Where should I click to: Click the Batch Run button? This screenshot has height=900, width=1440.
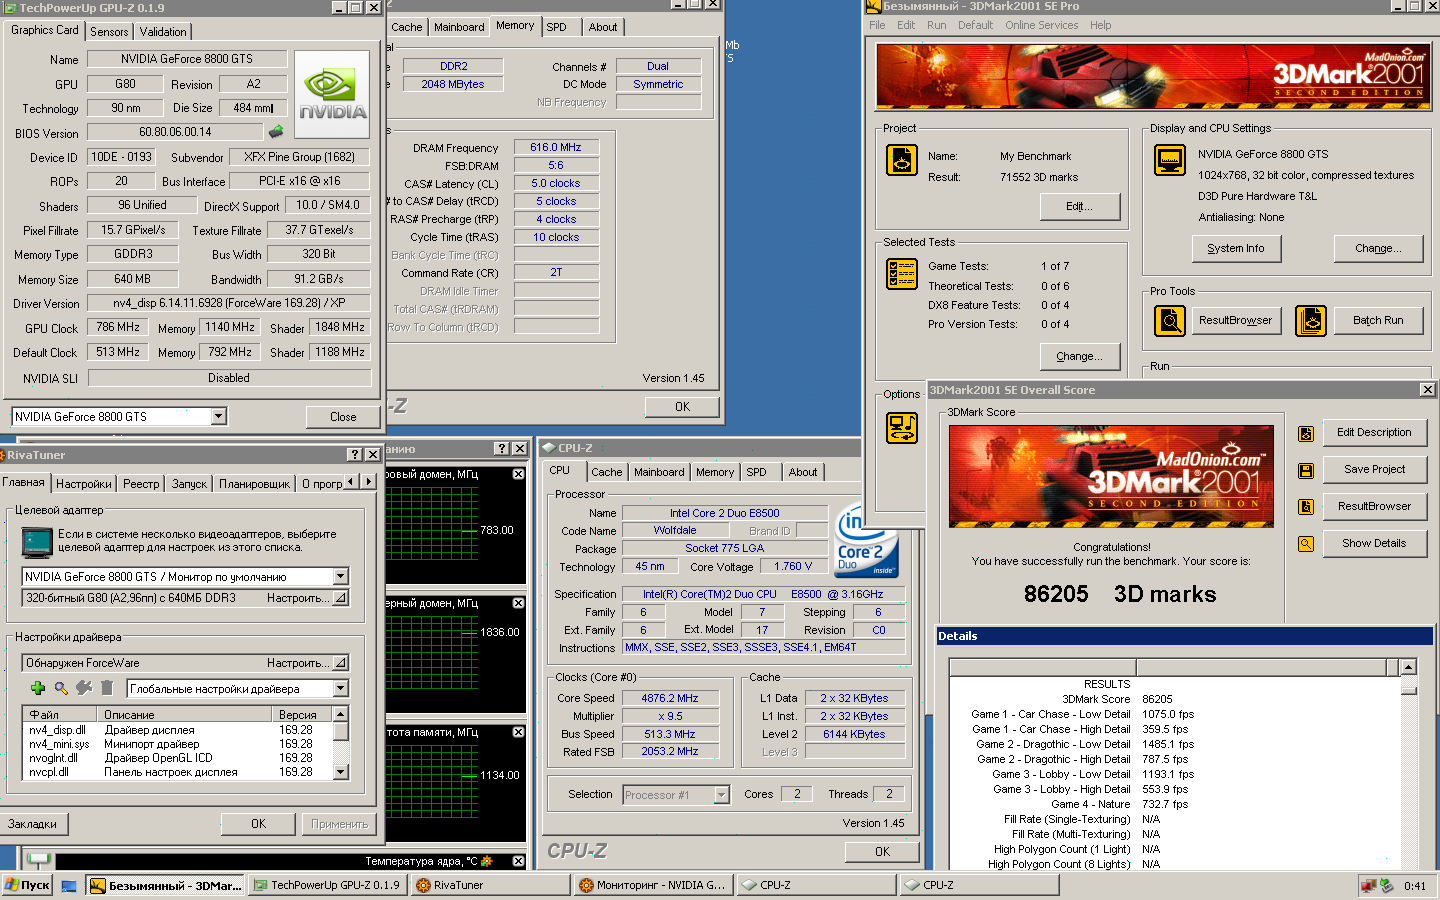click(1378, 321)
